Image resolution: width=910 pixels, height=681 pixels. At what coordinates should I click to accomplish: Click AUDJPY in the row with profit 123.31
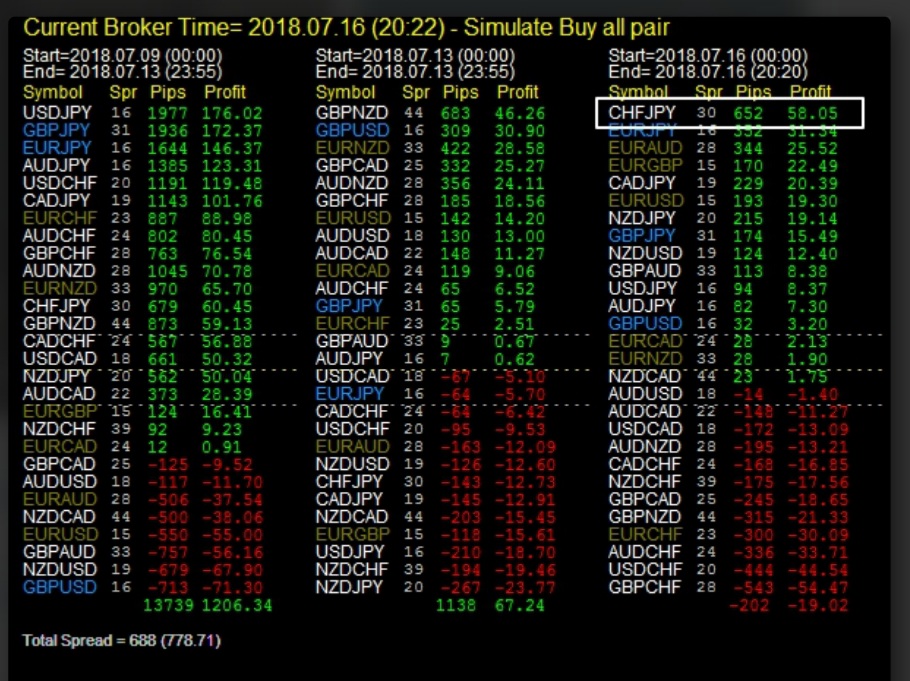pyautogui.click(x=57, y=165)
